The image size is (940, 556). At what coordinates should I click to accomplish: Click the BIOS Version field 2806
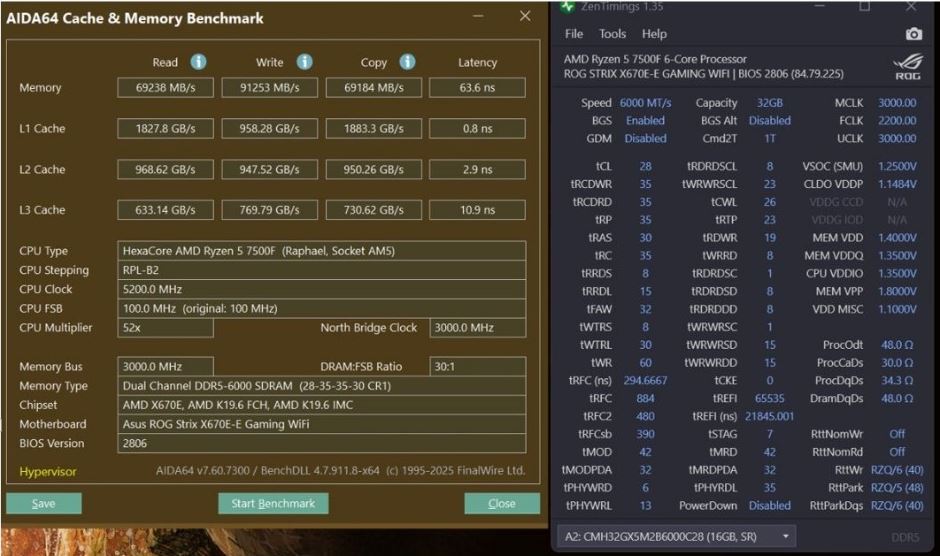point(322,443)
